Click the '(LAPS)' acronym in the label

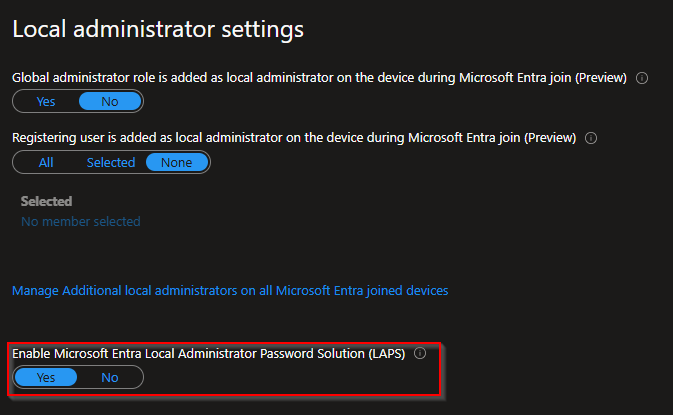point(385,353)
